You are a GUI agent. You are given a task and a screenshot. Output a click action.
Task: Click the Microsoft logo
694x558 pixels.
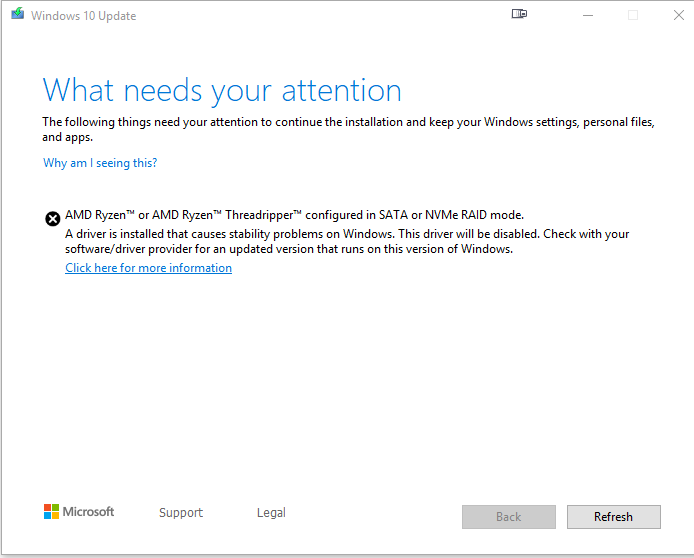79,512
